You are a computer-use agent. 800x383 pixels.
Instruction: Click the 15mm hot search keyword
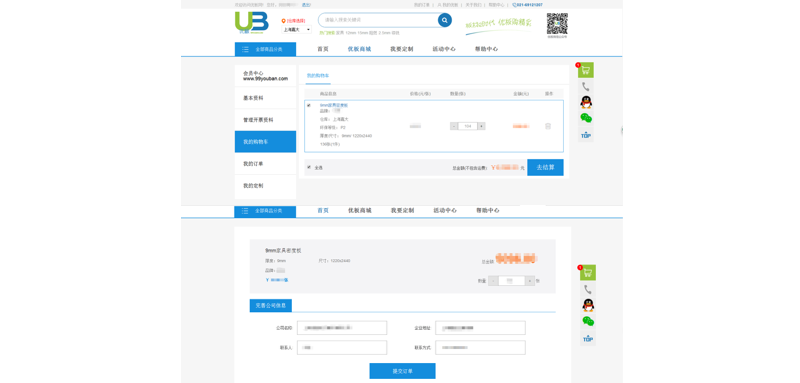point(363,33)
